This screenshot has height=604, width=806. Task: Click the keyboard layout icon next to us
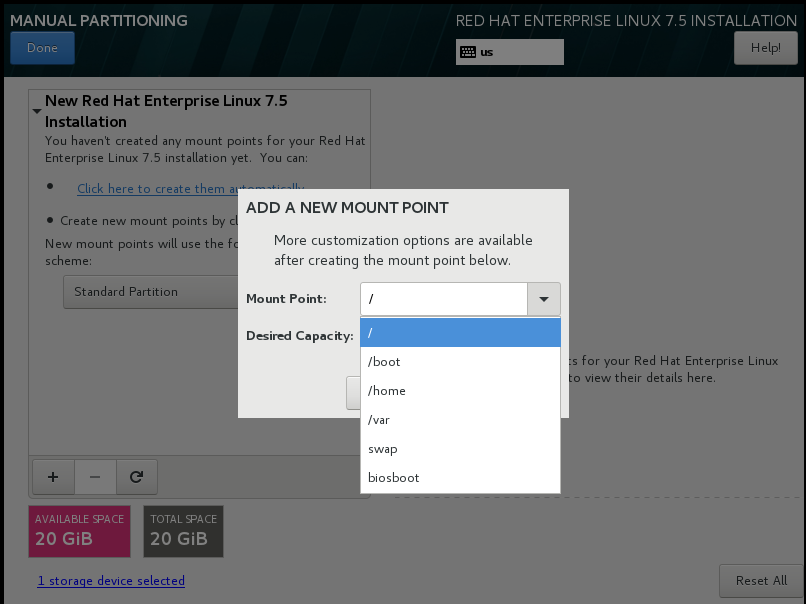click(468, 52)
